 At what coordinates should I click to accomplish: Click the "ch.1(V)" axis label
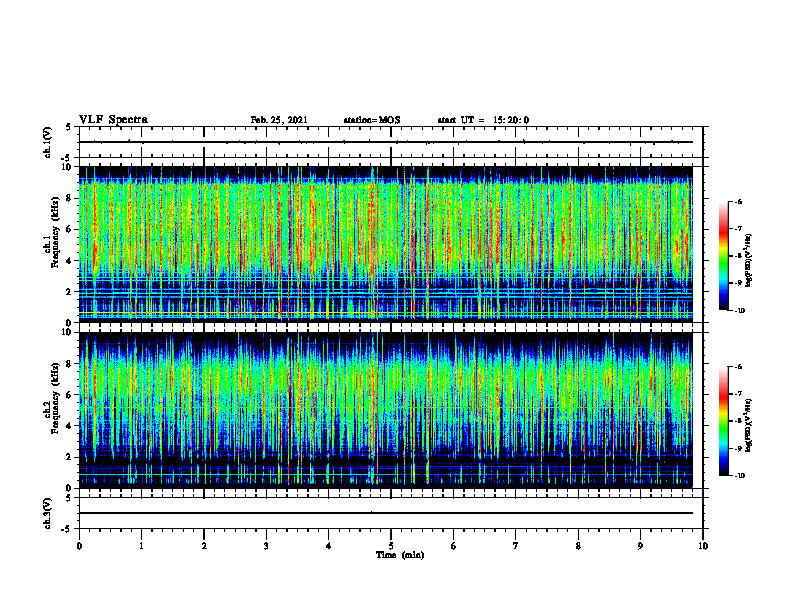pos(48,142)
